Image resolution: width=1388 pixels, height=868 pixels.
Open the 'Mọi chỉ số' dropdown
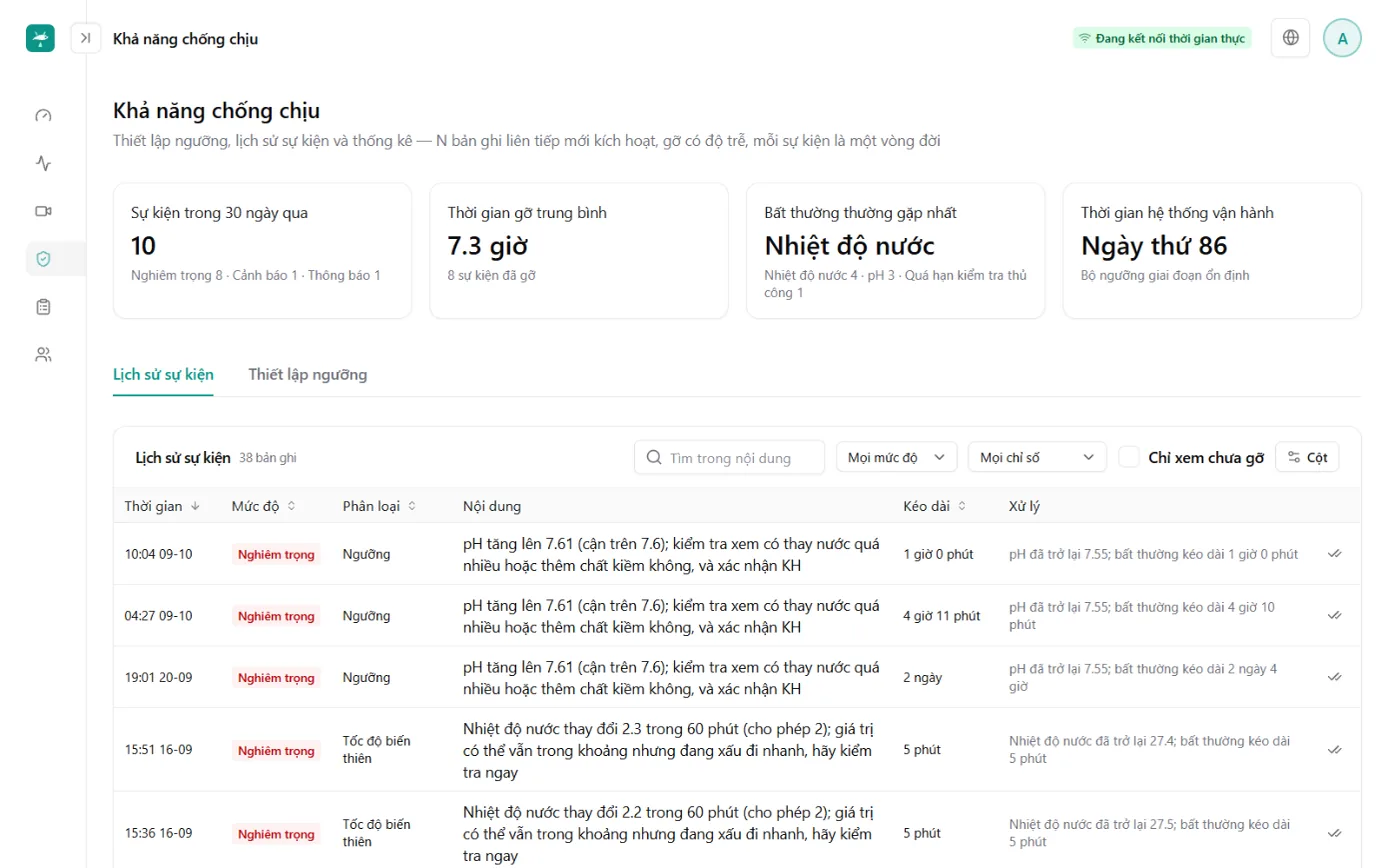coord(1037,457)
